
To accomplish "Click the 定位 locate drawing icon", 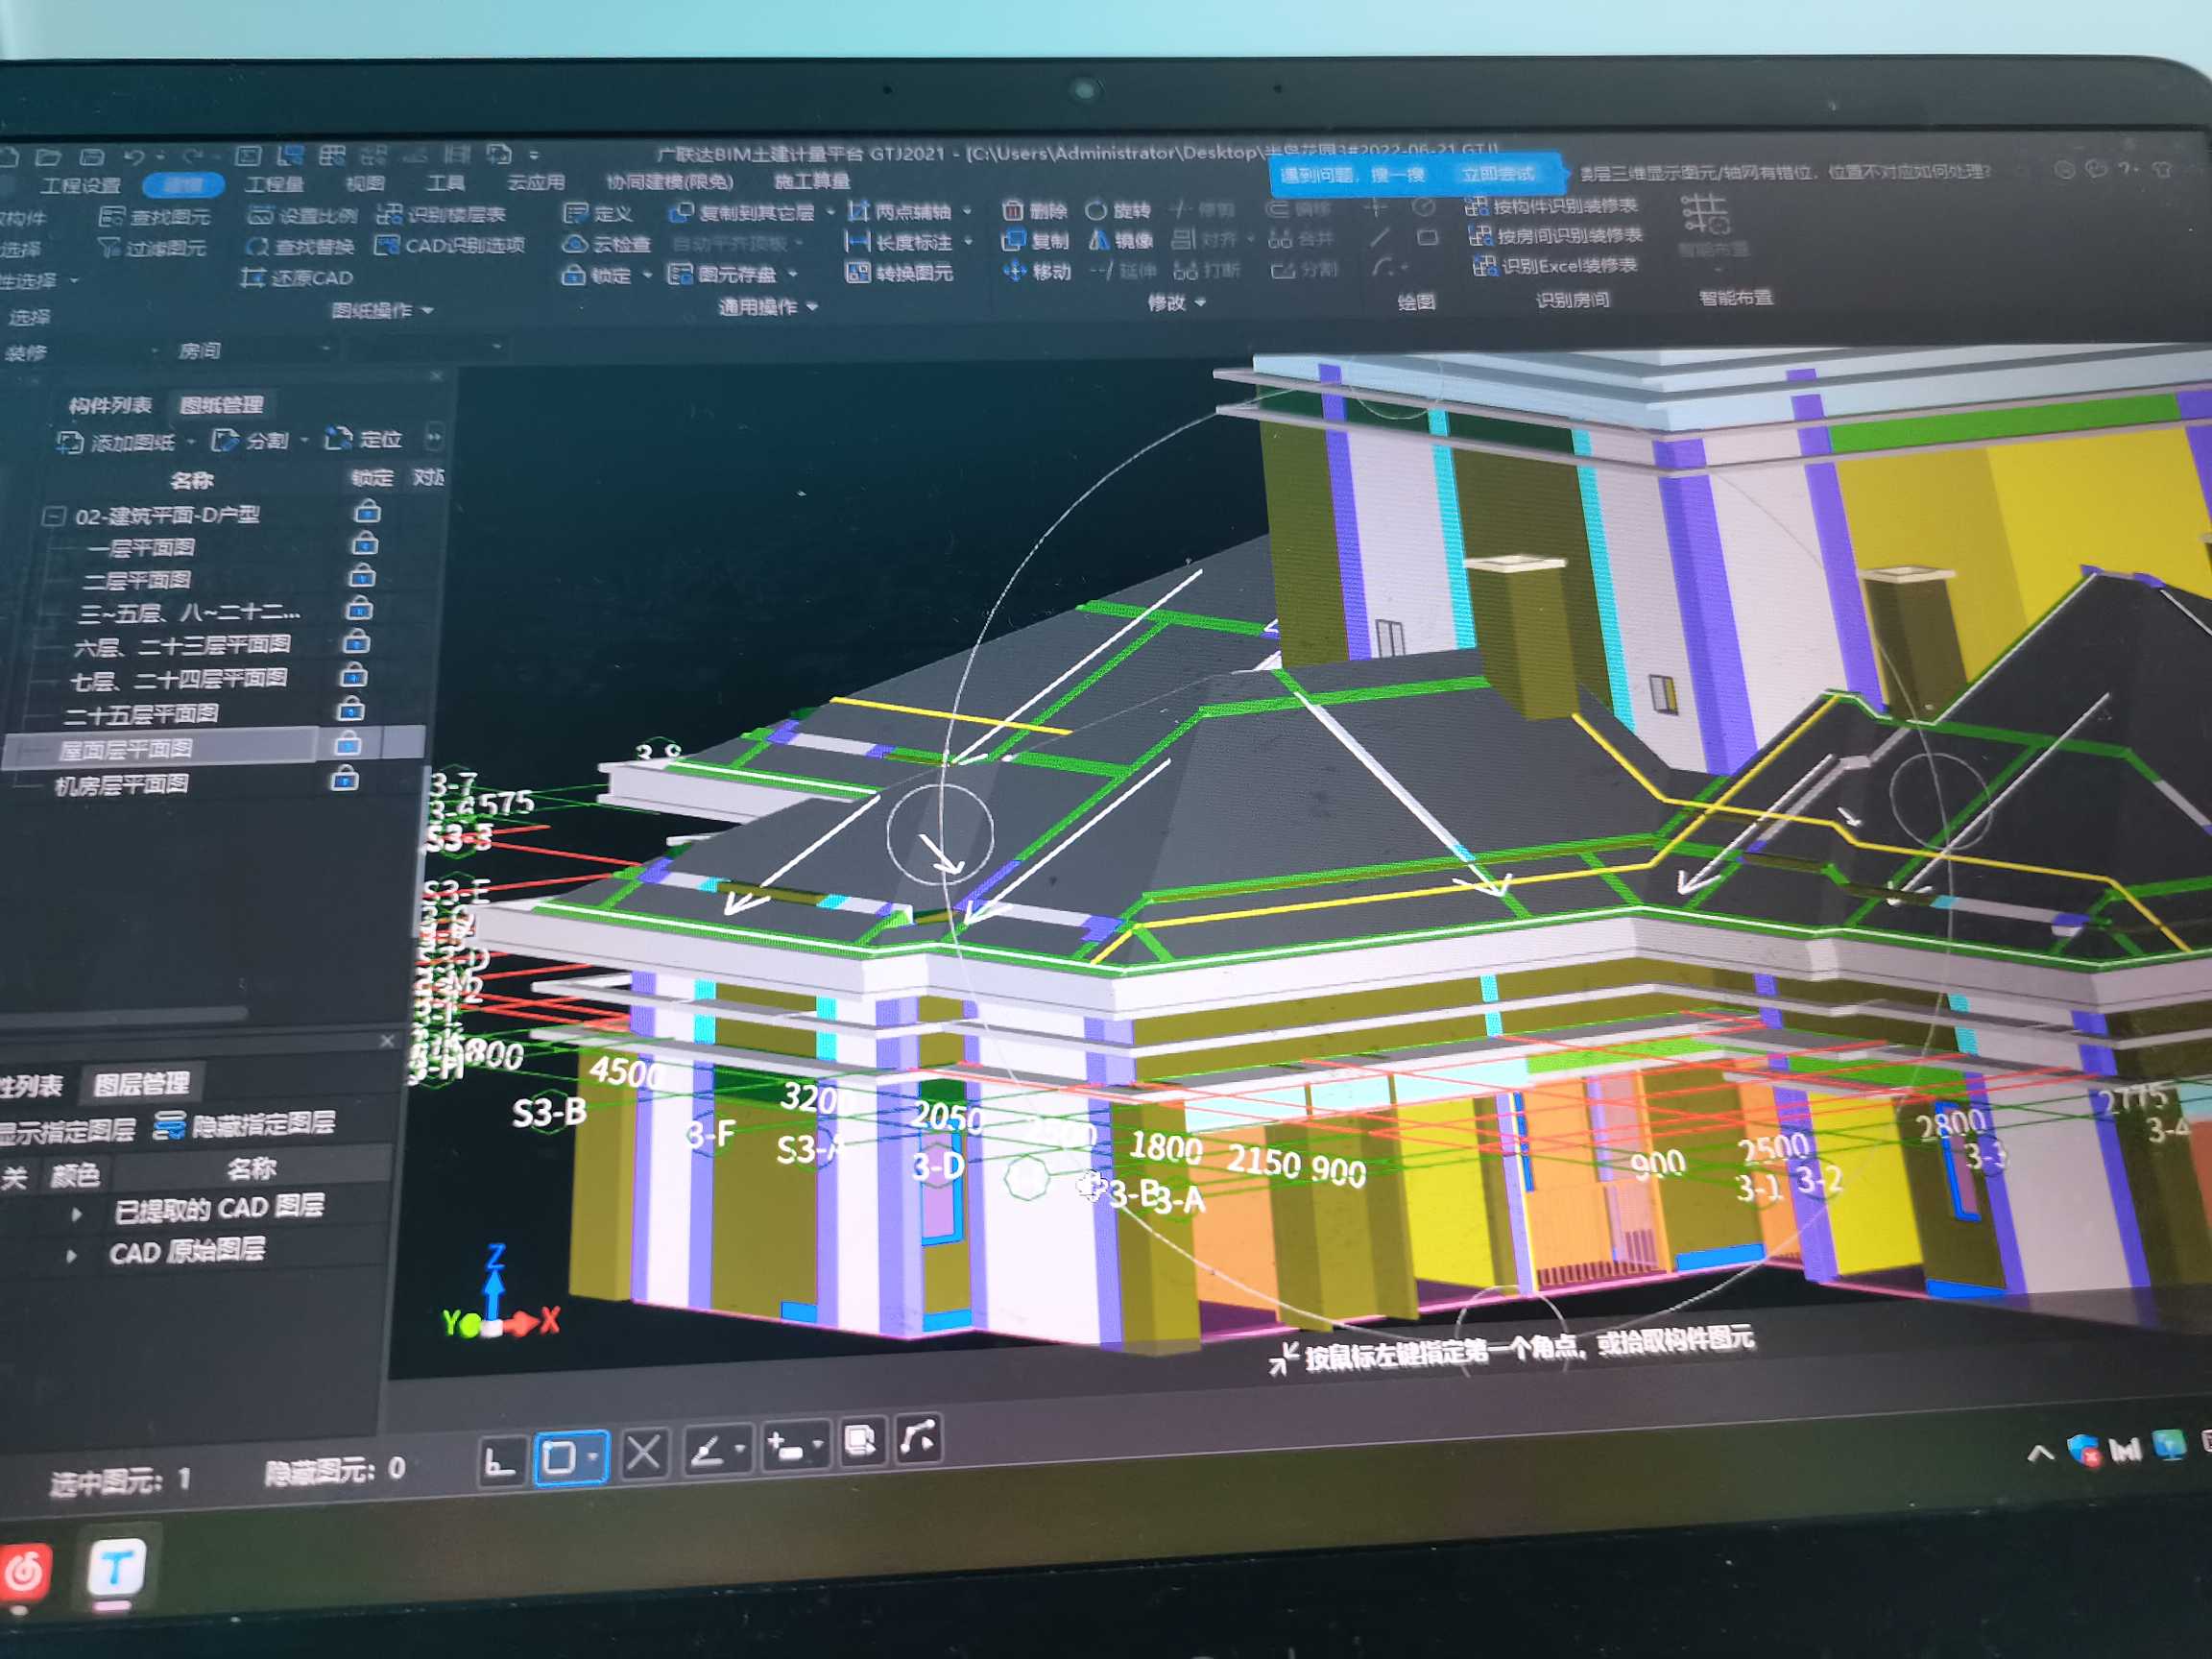I will [x=338, y=438].
